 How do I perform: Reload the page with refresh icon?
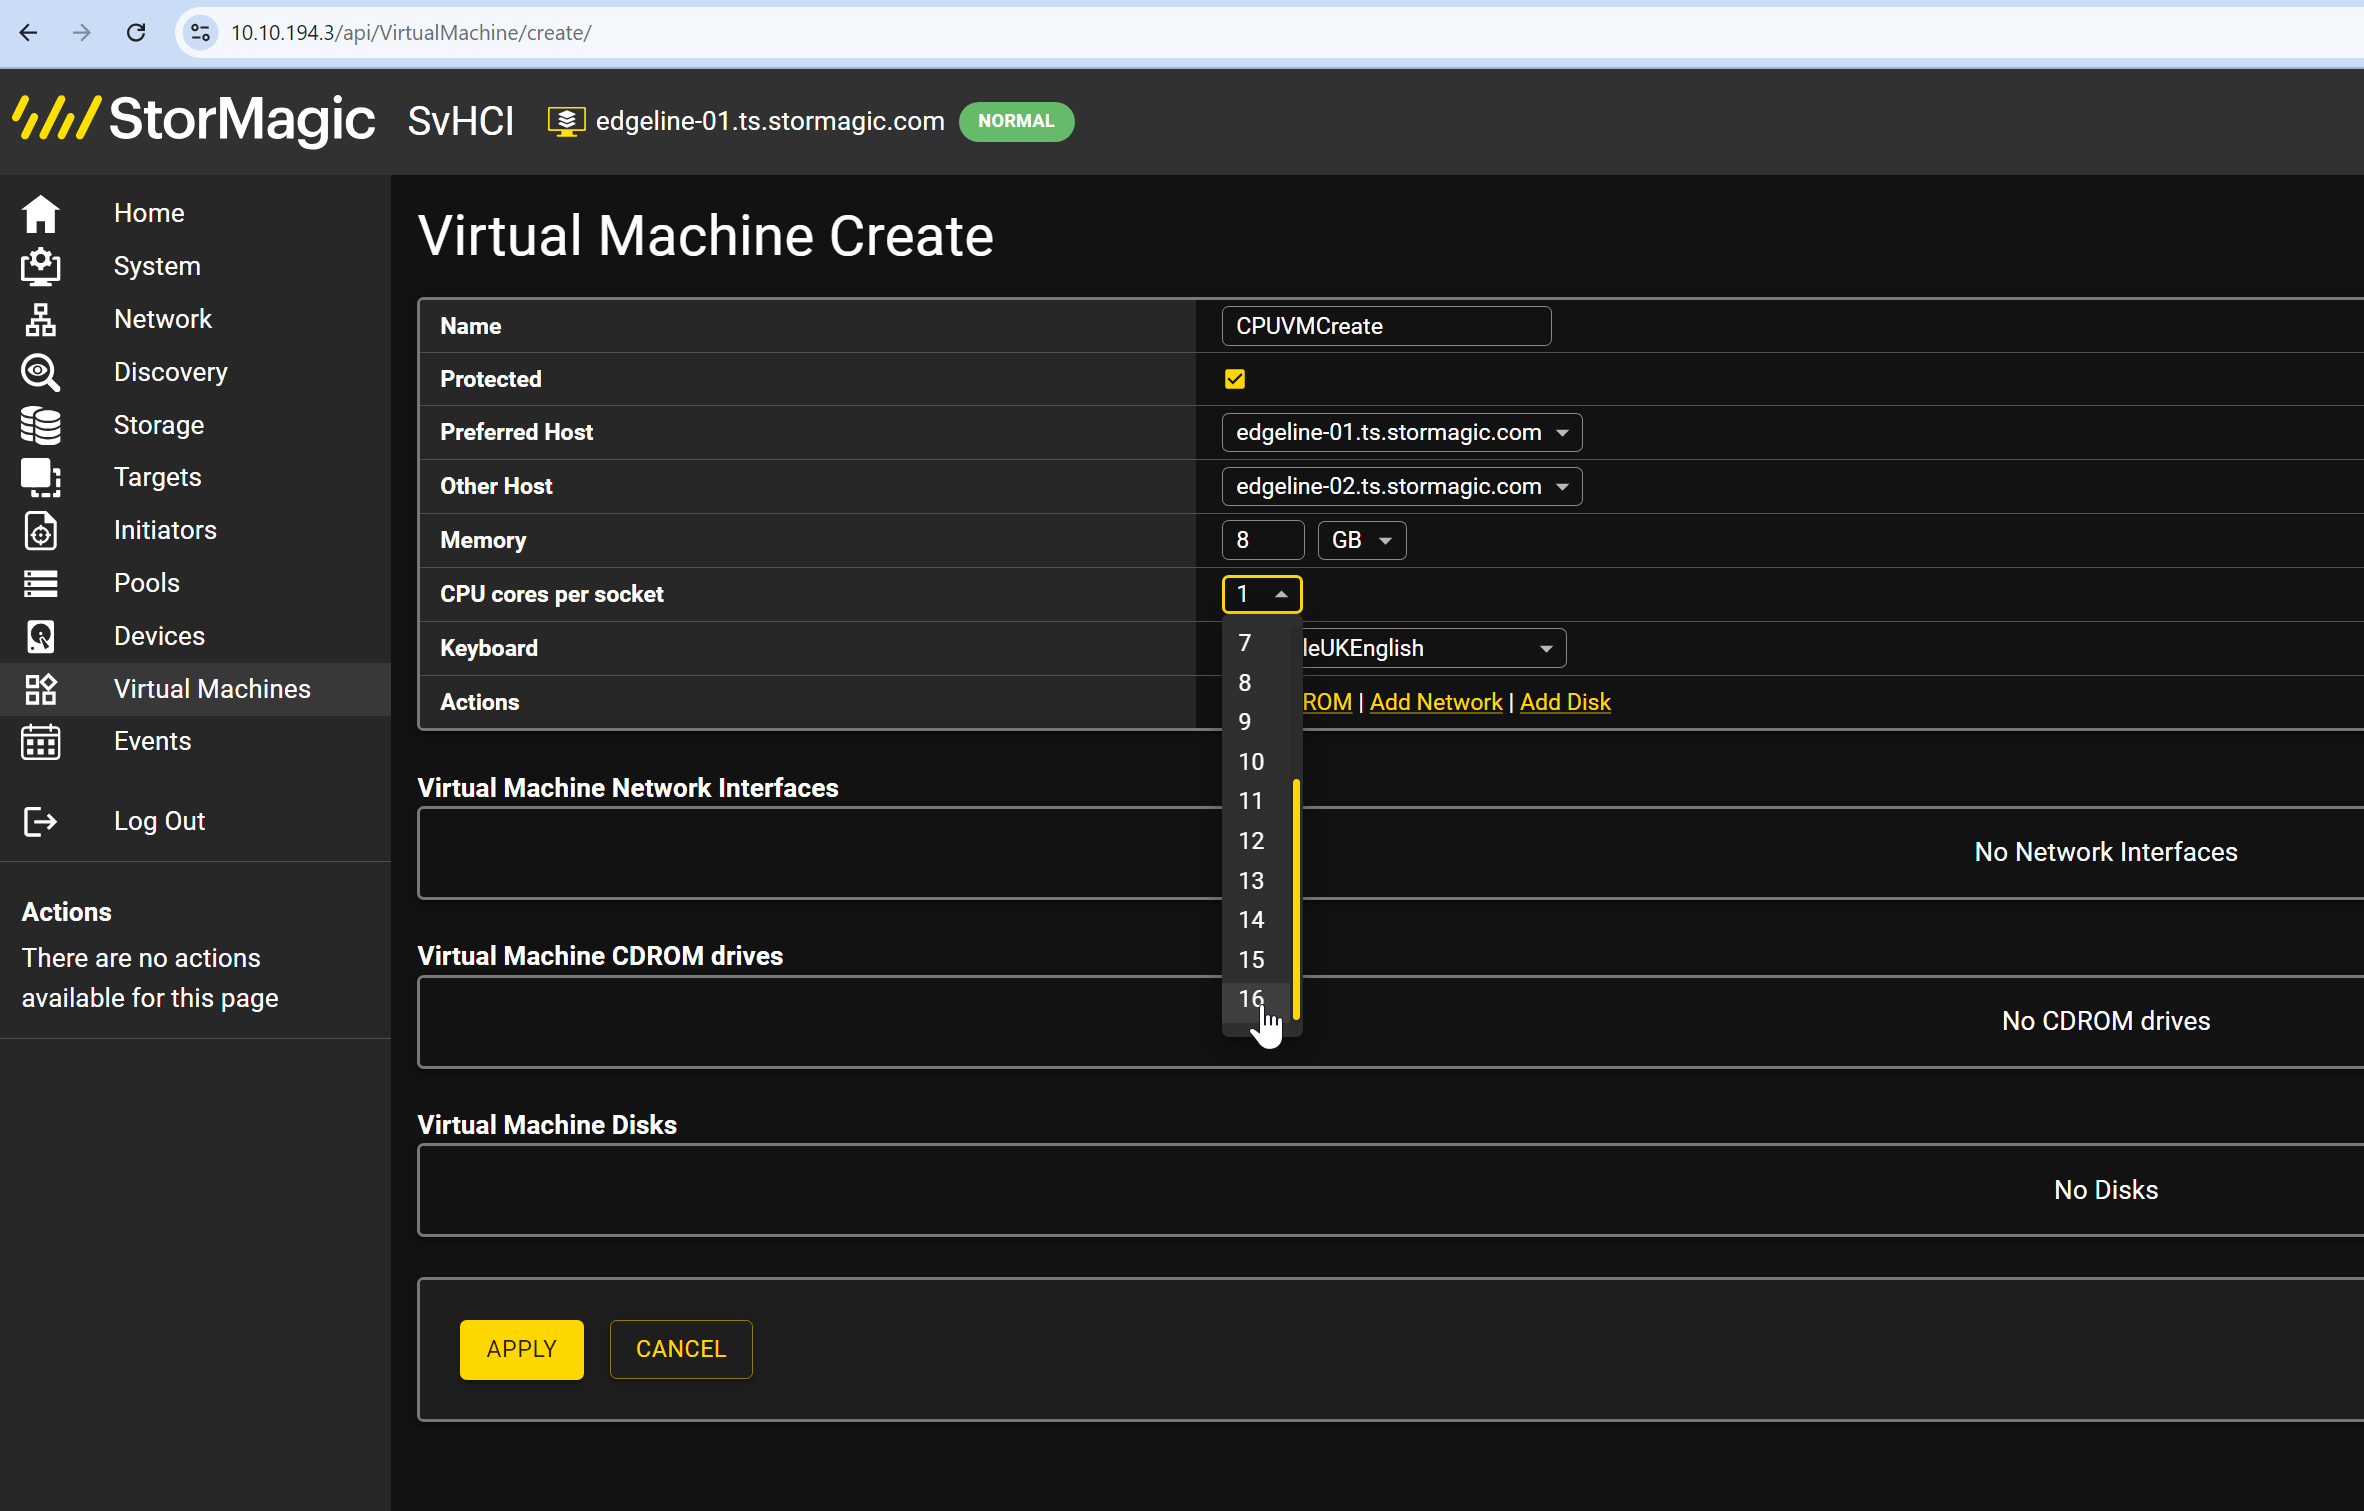coord(136,33)
